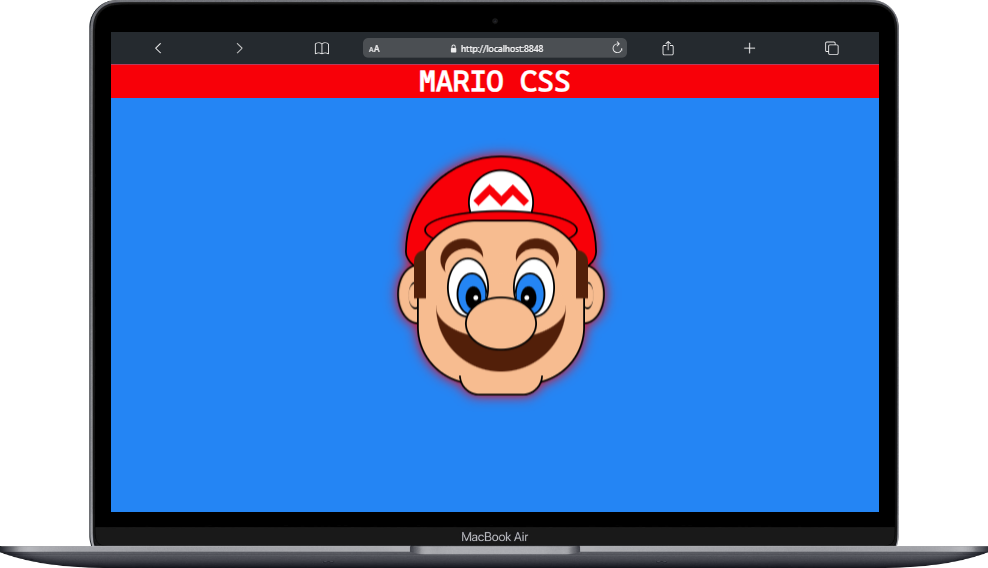Show all tabs overview icon

[832, 48]
